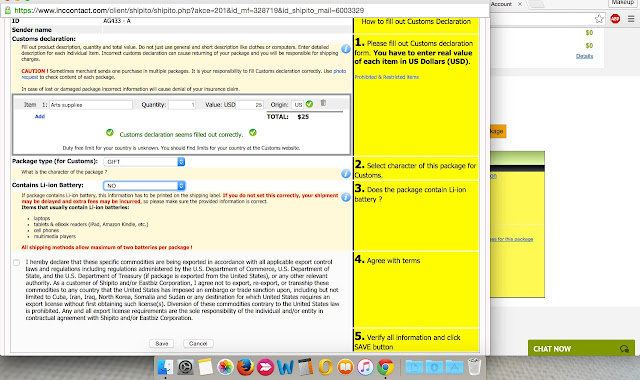Click the item description field with Arts supplies
The height and width of the screenshot is (380, 640).
91,105
